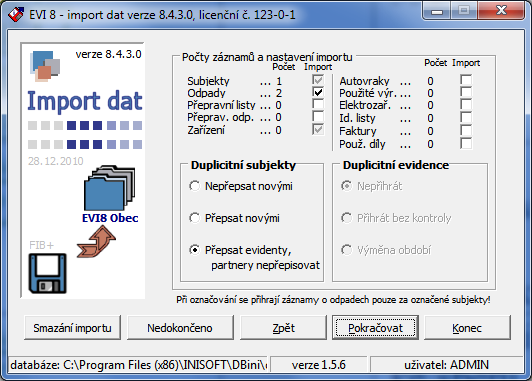Uncheck the Odpady import checkbox
Image resolution: width=532 pixels, height=381 pixels.
[x=318, y=92]
